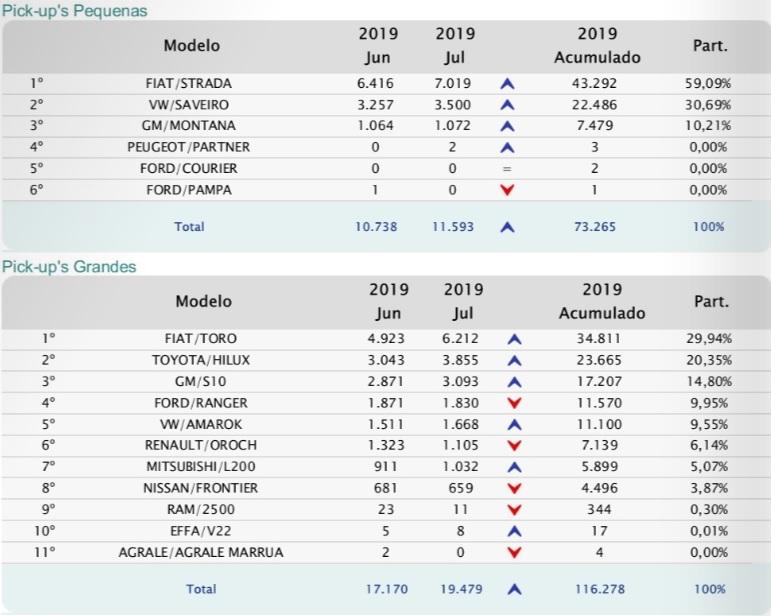Viewport: 771px width, 616px height.
Task: Select the NISSAN/FRONTIER model name
Action: pyautogui.click(x=201, y=488)
